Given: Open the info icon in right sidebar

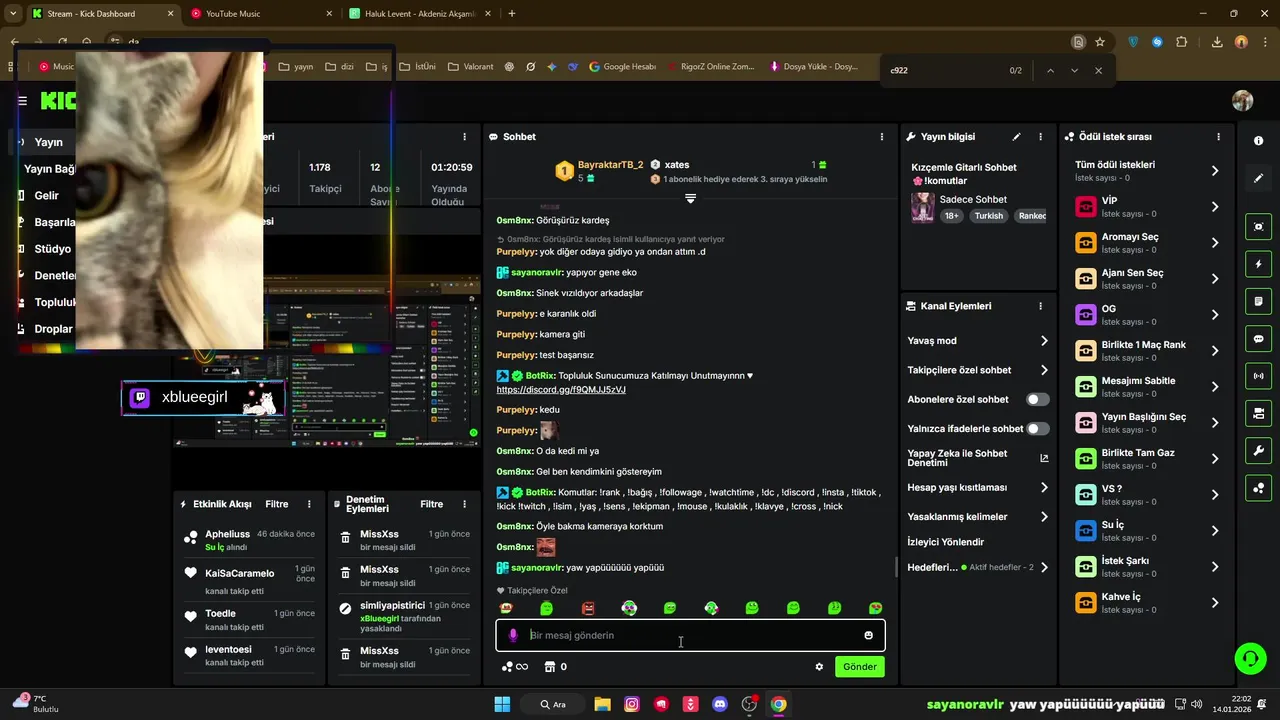Looking at the screenshot, I should [x=1259, y=141].
